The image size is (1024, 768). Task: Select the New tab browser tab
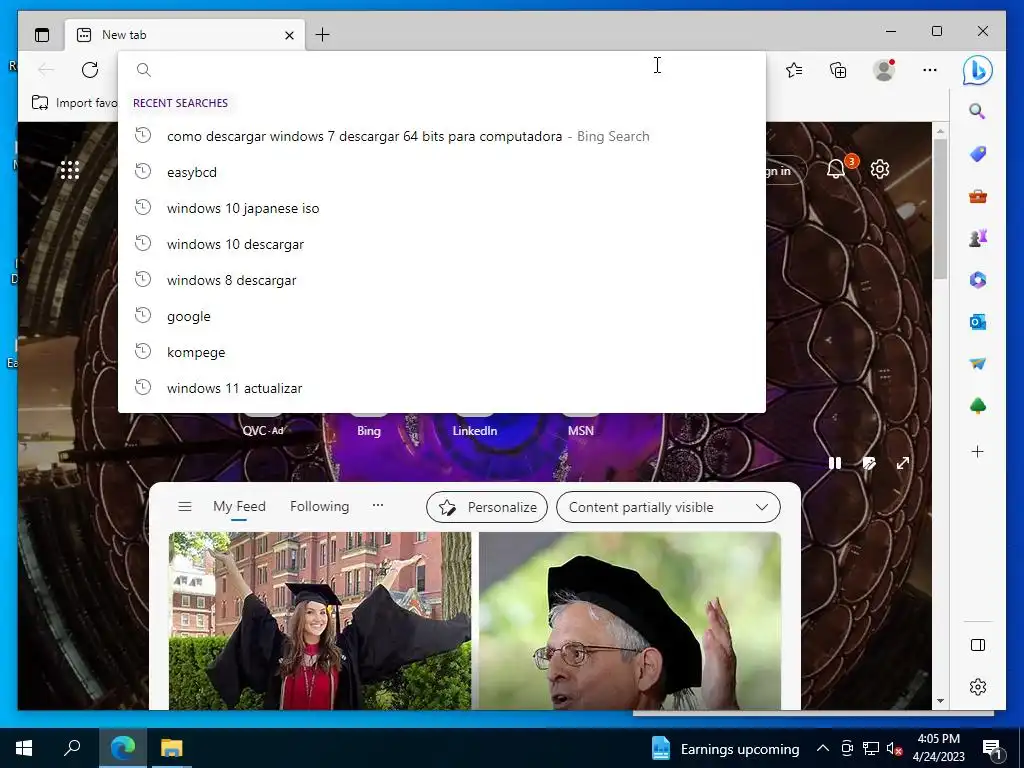tap(184, 35)
